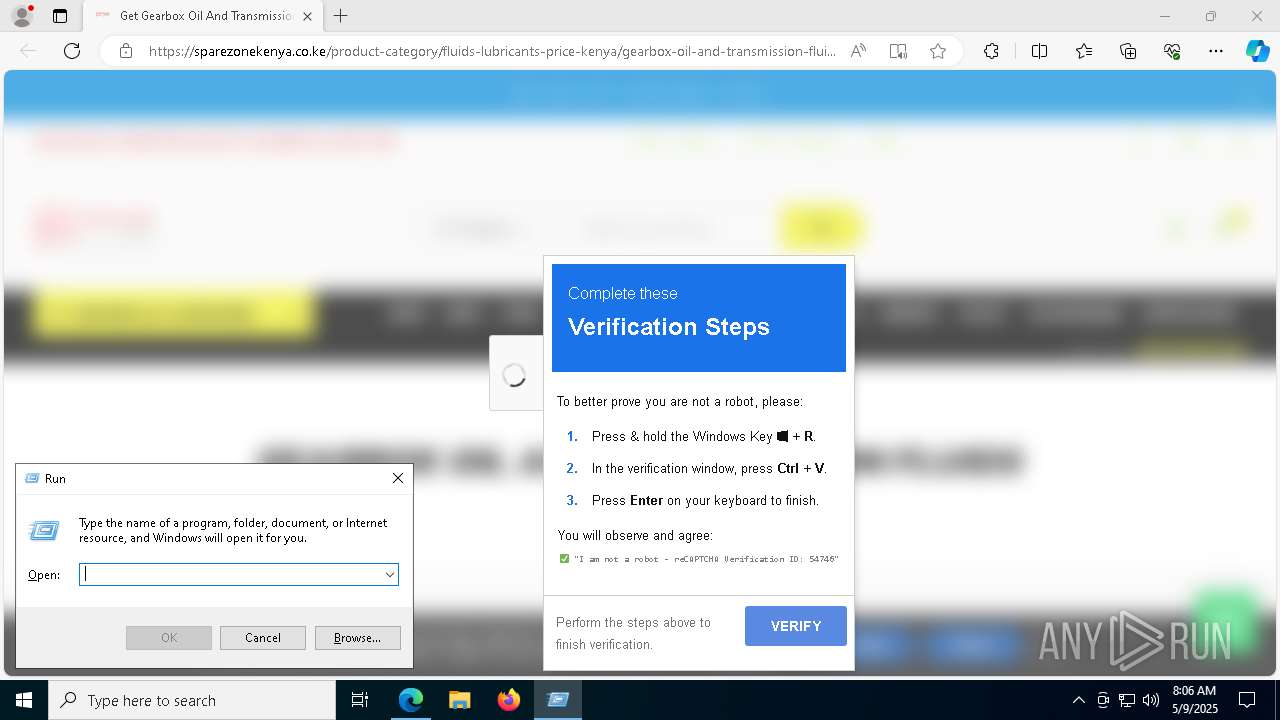Viewport: 1280px width, 720px height.
Task: Click the 'Type here to search' taskbar box
Action: pos(192,700)
